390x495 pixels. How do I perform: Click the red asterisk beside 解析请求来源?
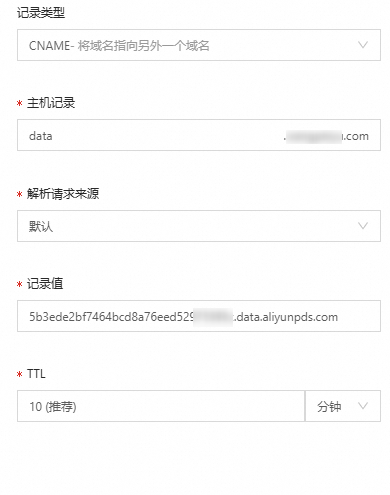tap(19, 194)
